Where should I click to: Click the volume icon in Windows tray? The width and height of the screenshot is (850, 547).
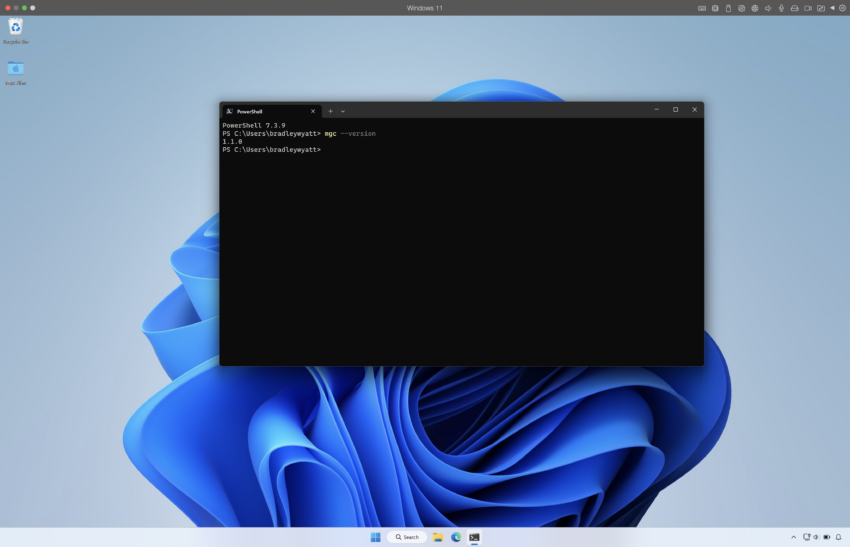pyautogui.click(x=816, y=537)
